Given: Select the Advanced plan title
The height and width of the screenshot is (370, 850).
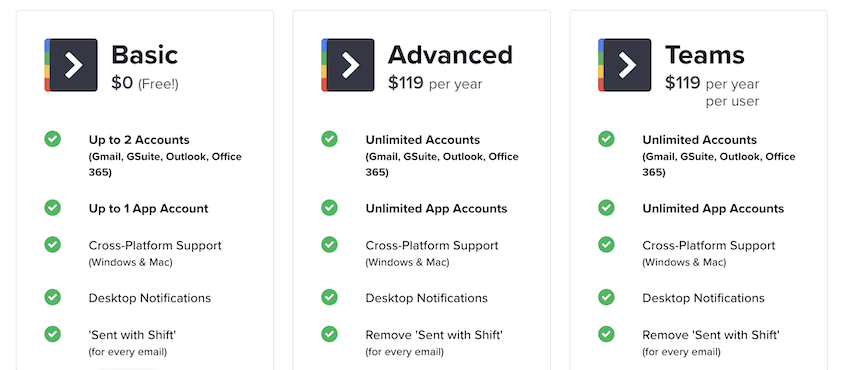Looking at the screenshot, I should click(450, 55).
